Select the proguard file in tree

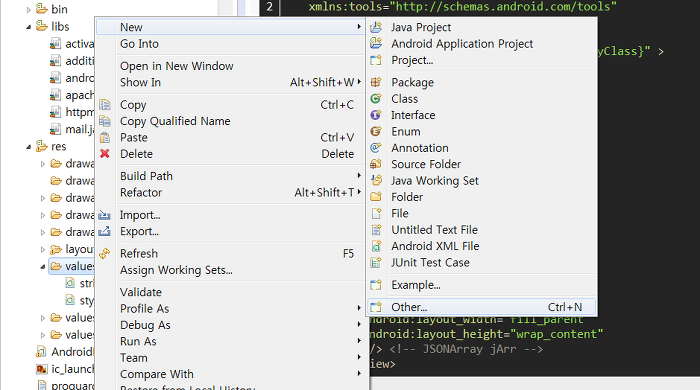72,385
